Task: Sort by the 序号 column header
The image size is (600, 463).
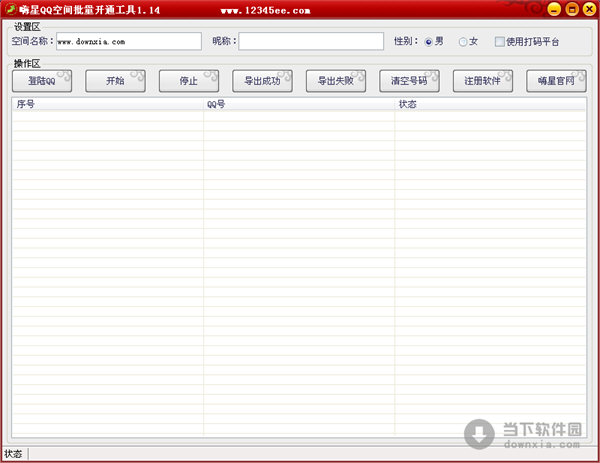Action: pos(108,104)
